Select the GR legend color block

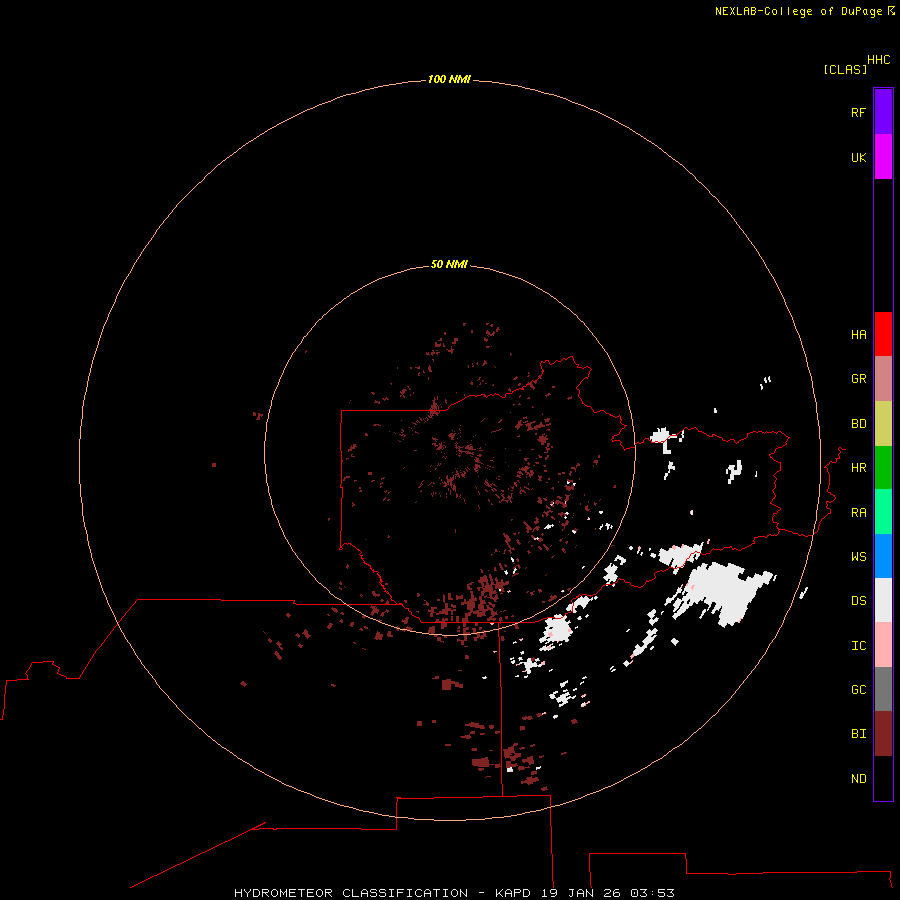coord(883,379)
